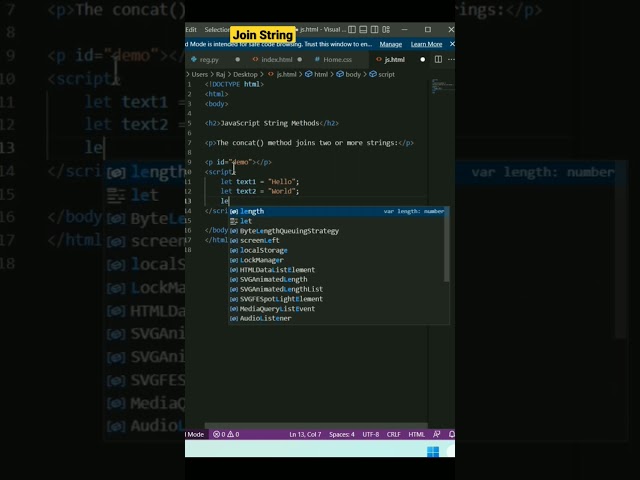Open the Selection menu
640x480 pixels.
pos(217,29)
